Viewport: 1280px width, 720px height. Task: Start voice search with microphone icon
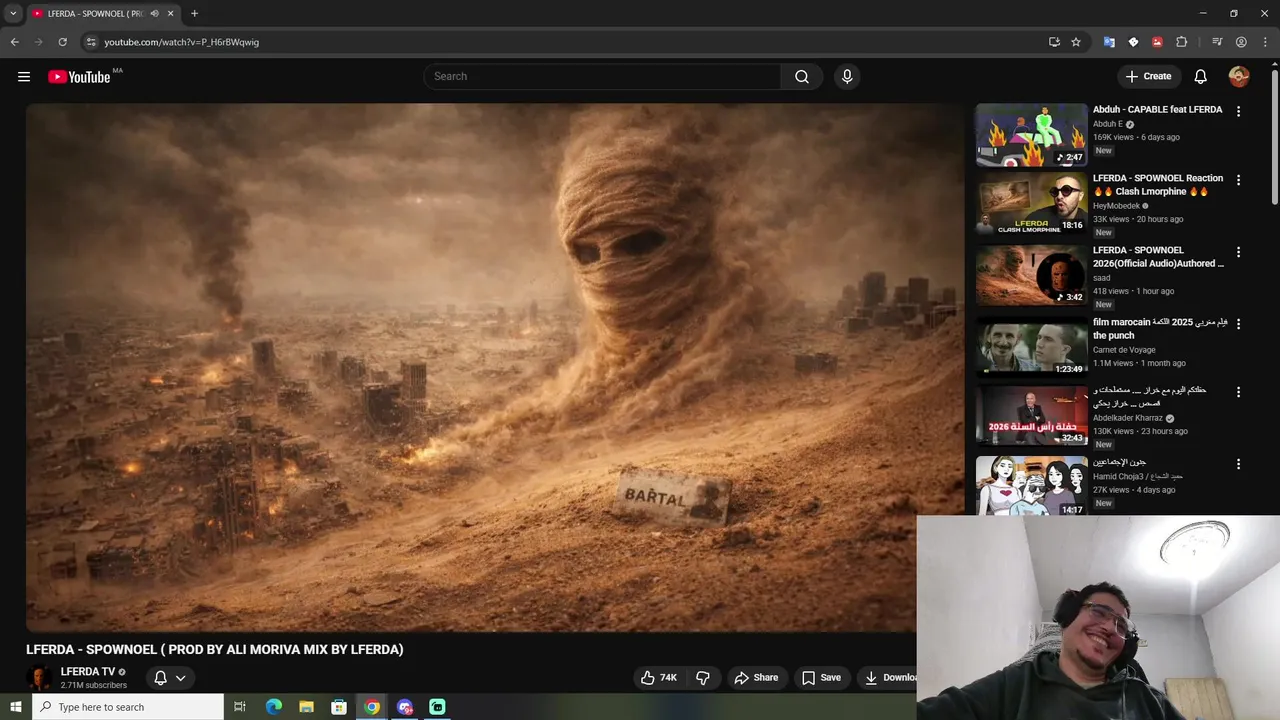coord(847,77)
